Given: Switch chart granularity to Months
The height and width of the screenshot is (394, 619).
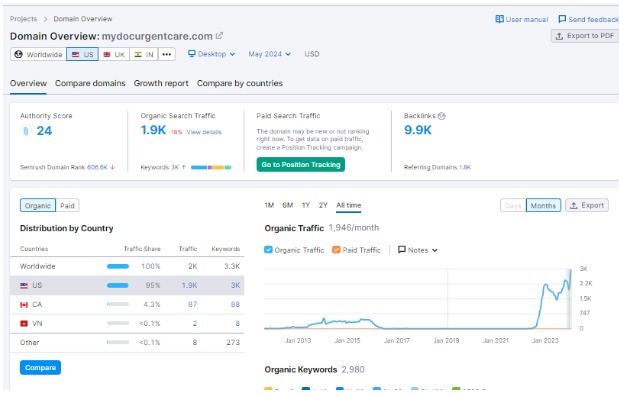Looking at the screenshot, I should [x=543, y=206].
